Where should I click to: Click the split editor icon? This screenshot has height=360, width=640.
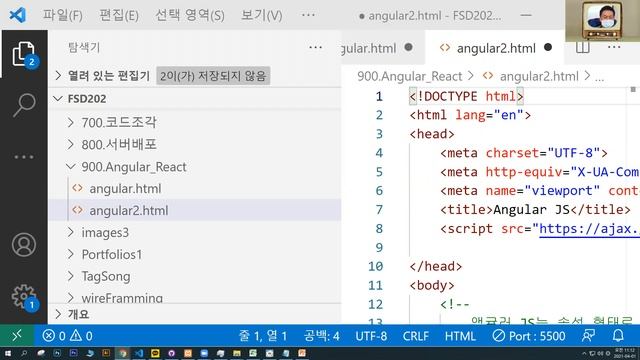click(583, 47)
